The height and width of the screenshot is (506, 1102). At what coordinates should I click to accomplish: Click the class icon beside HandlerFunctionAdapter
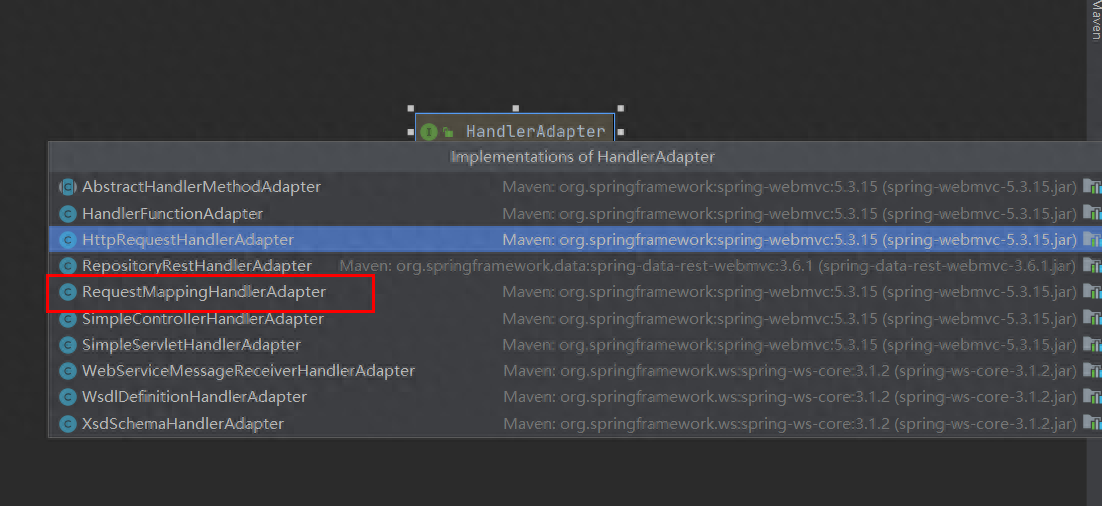(x=67, y=214)
